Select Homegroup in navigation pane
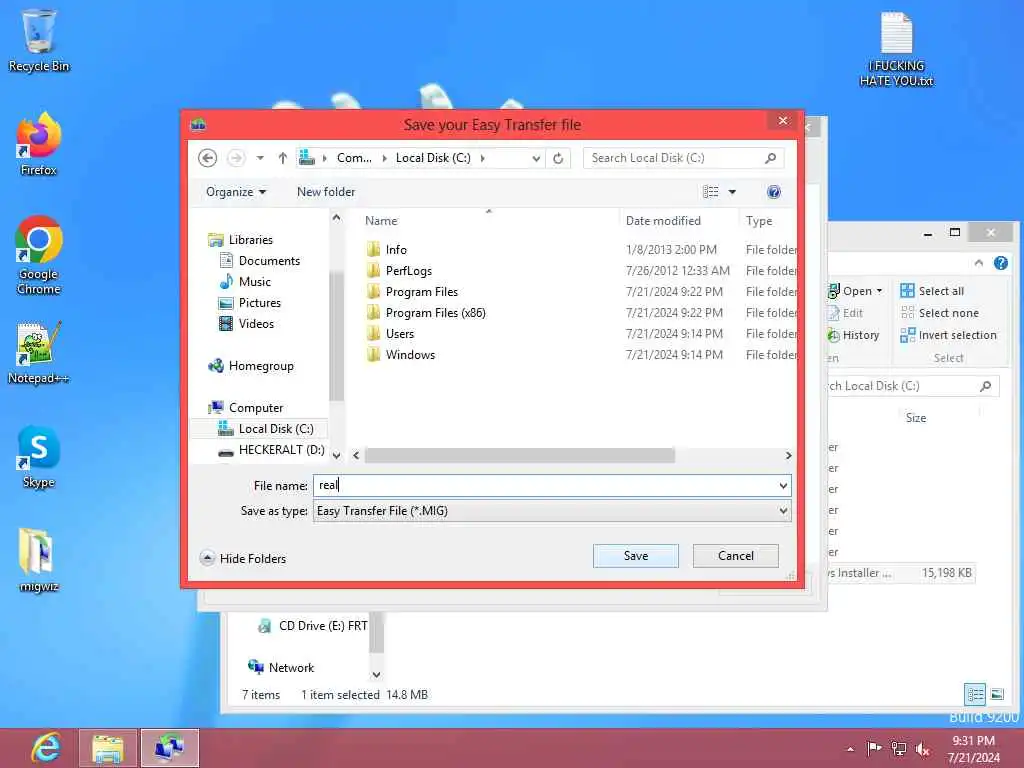 250,366
